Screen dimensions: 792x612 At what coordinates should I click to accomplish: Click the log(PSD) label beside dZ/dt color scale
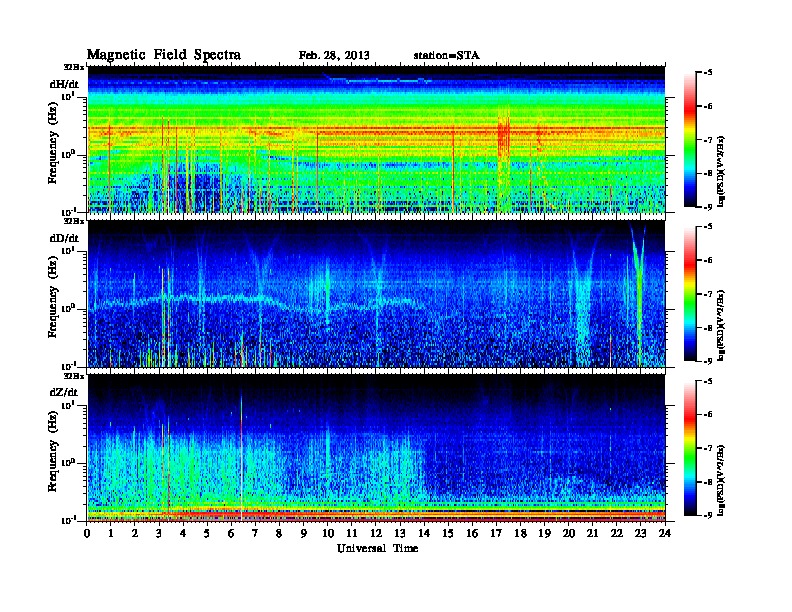pyautogui.click(x=722, y=480)
